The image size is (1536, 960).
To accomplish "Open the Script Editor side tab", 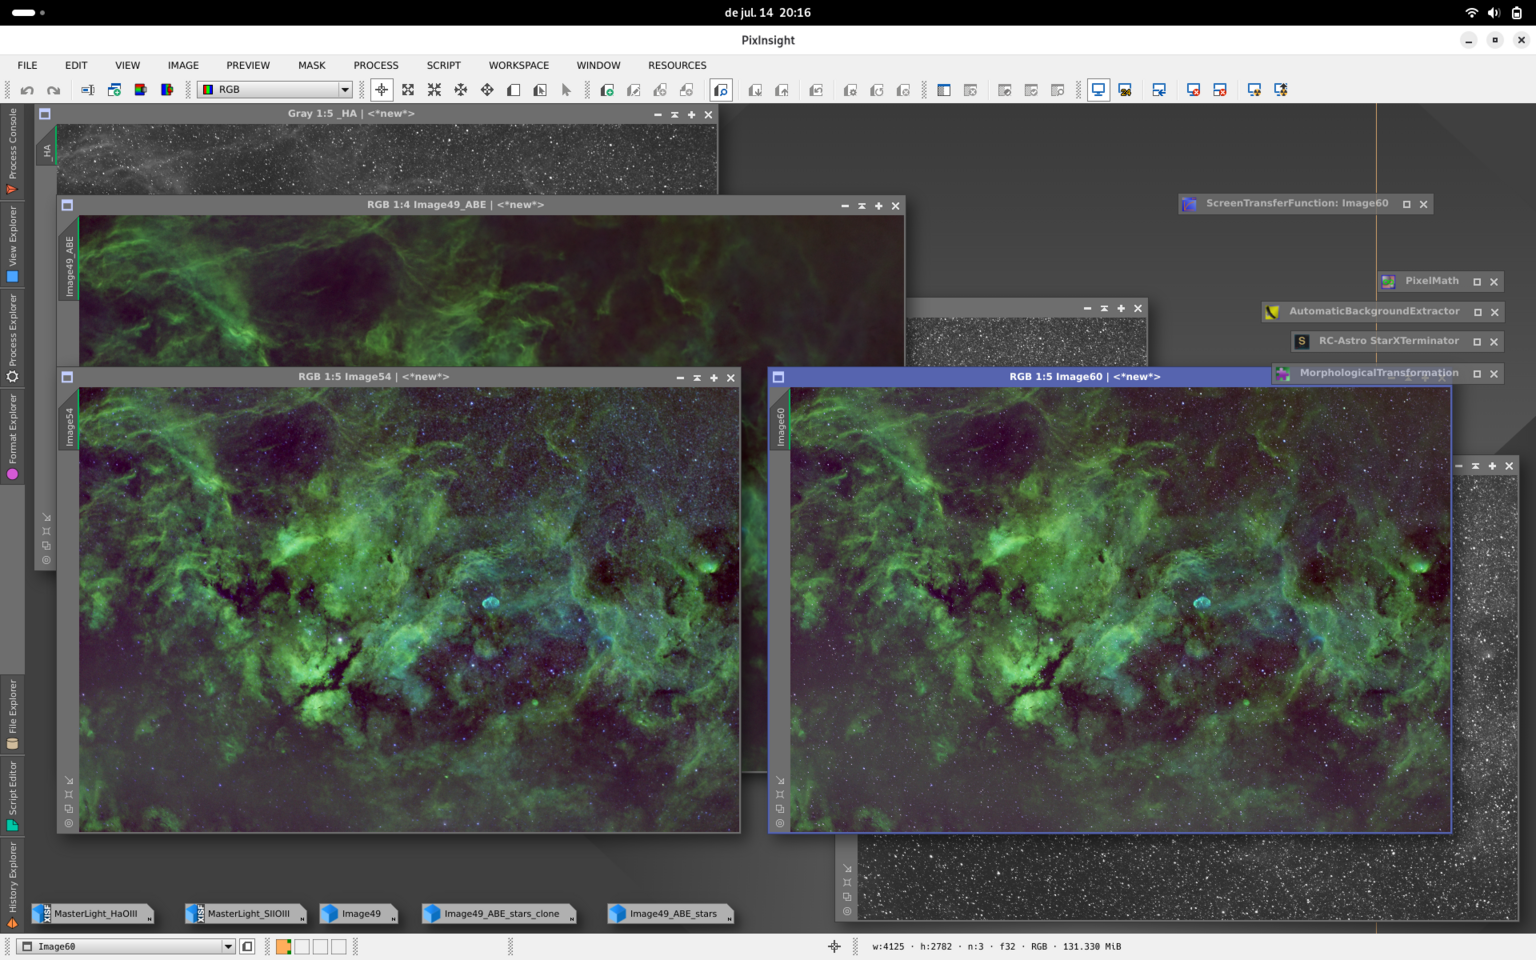I will pos(12,796).
